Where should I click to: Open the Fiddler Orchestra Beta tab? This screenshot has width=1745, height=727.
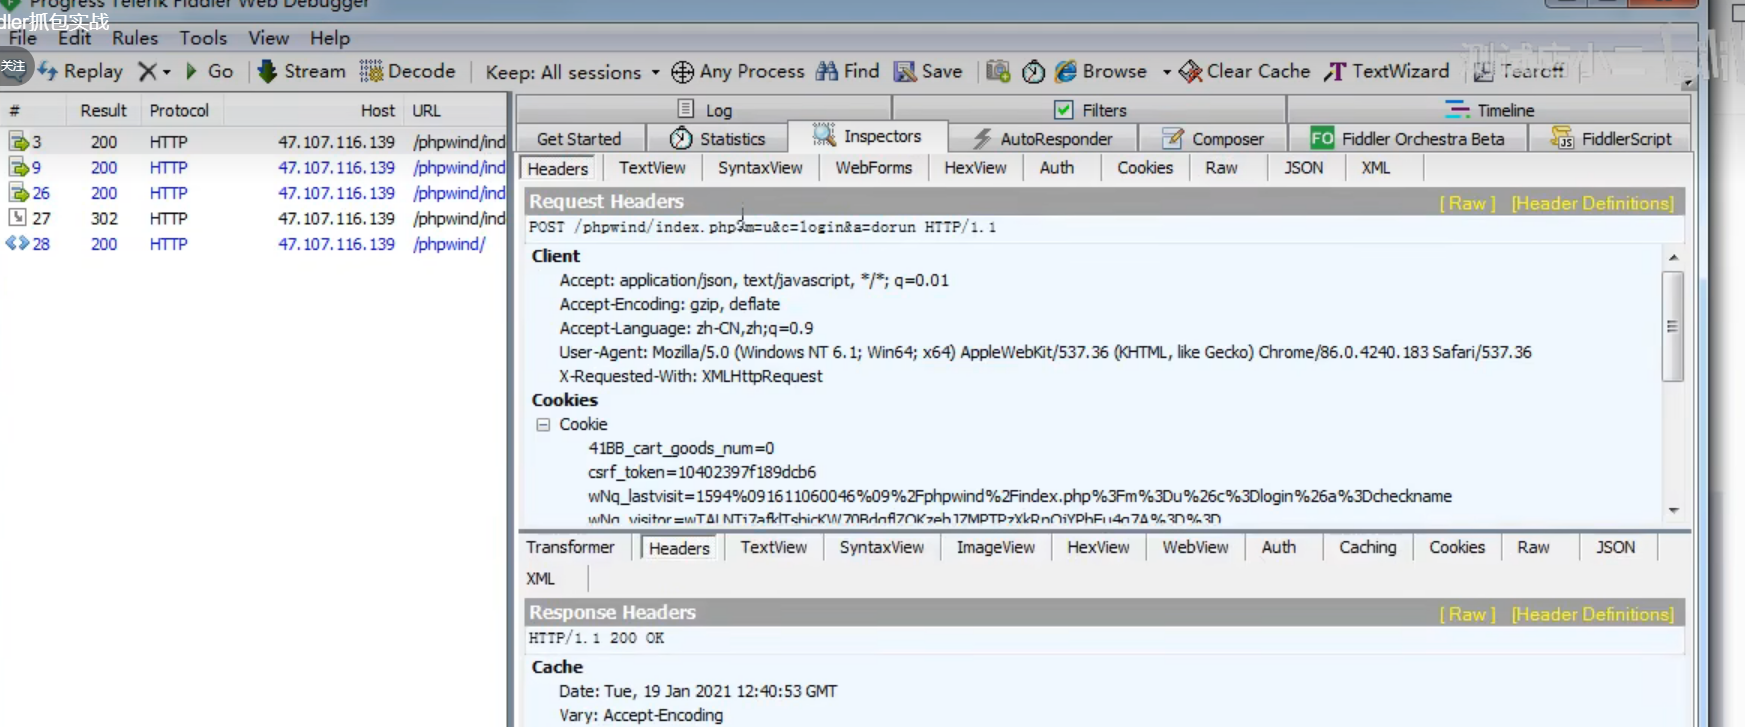(x=1408, y=138)
